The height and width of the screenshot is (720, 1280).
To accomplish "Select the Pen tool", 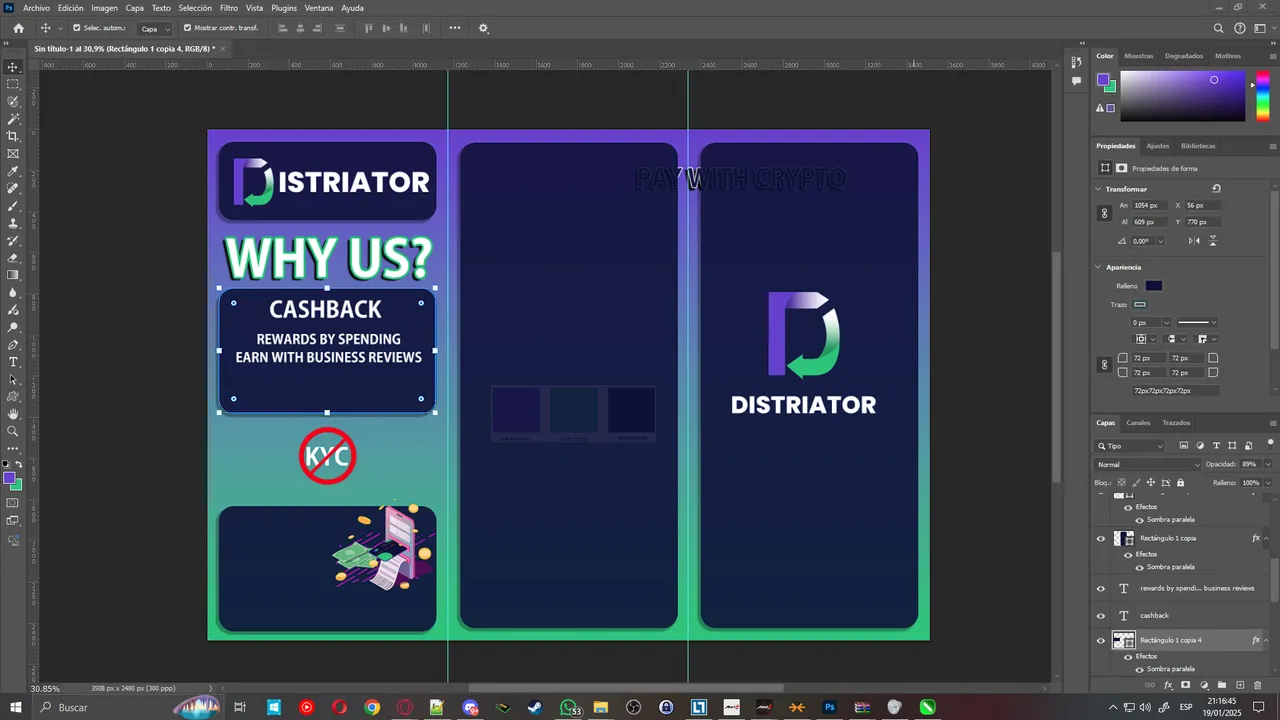I will 13,344.
